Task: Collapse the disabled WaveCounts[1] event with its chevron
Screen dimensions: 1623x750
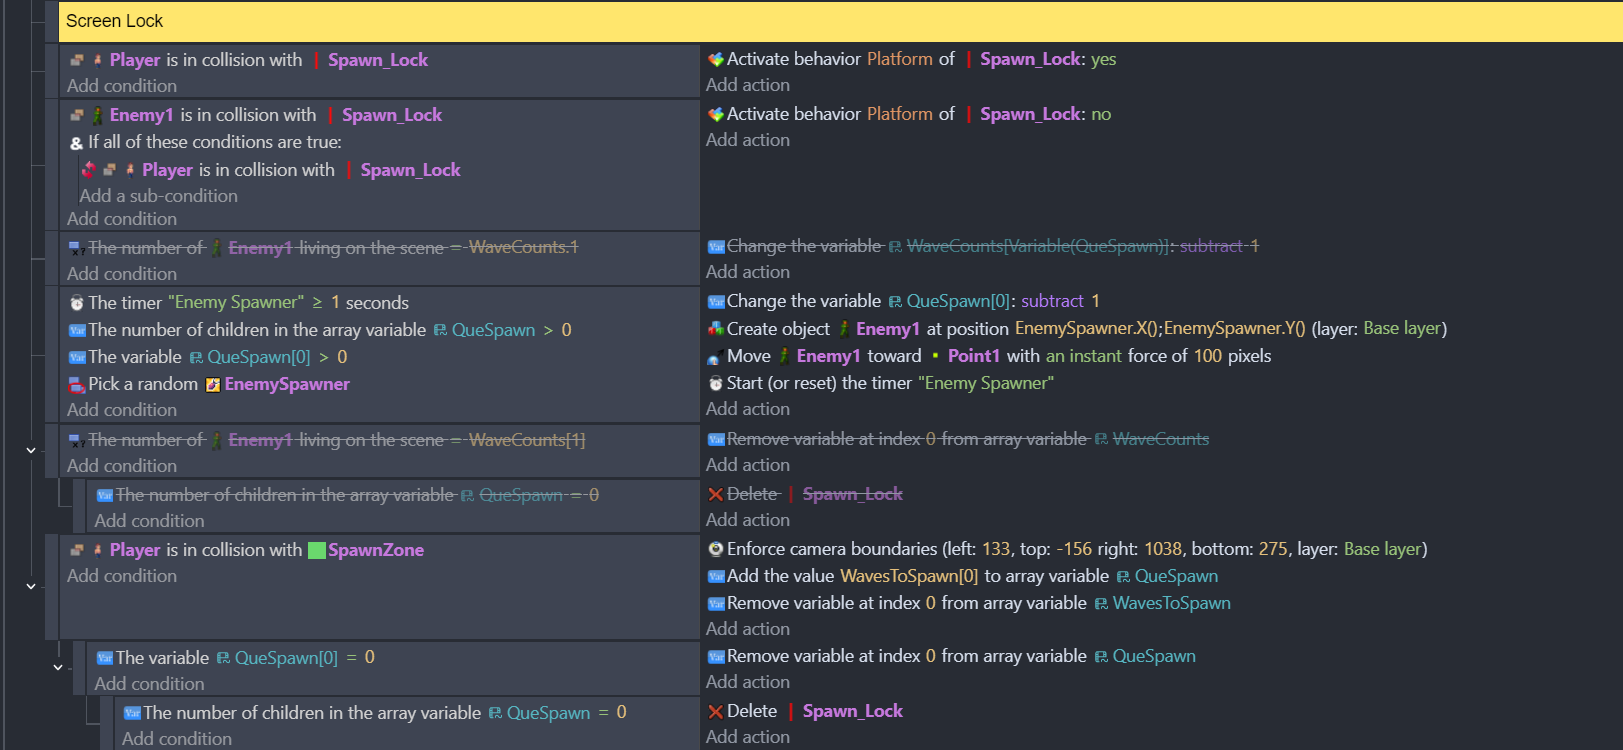Action: pos(31,451)
